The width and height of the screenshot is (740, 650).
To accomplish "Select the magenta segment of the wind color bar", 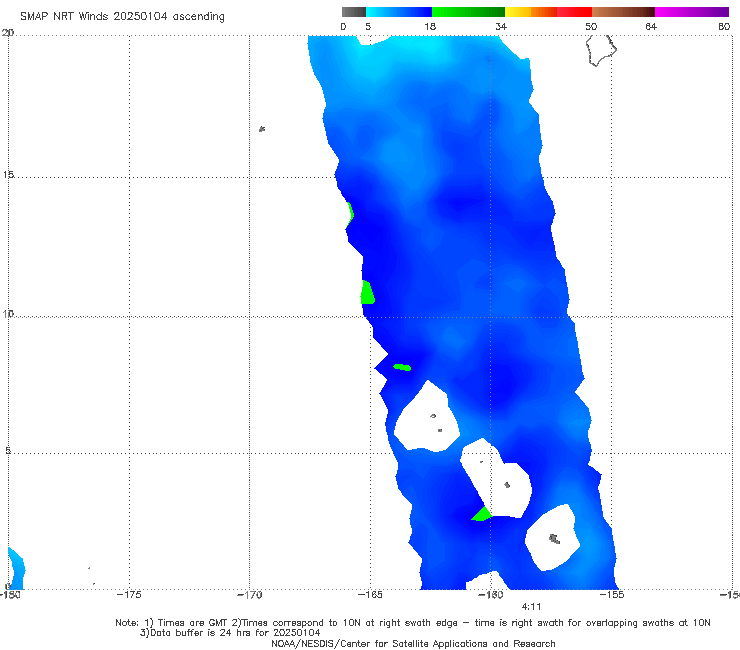I will (692, 12).
